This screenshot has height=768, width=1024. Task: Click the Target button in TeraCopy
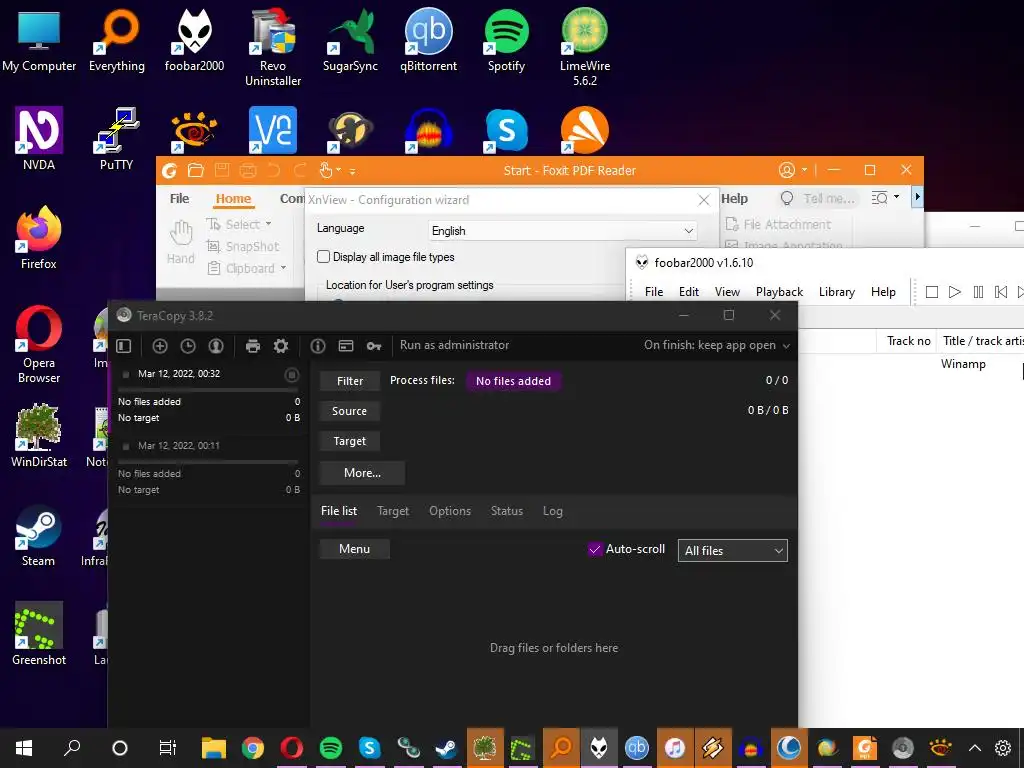pyautogui.click(x=350, y=441)
